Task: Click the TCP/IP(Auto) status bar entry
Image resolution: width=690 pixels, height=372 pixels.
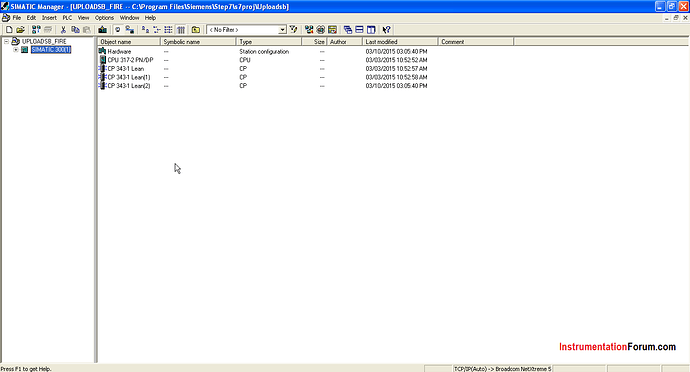Action: (502, 369)
